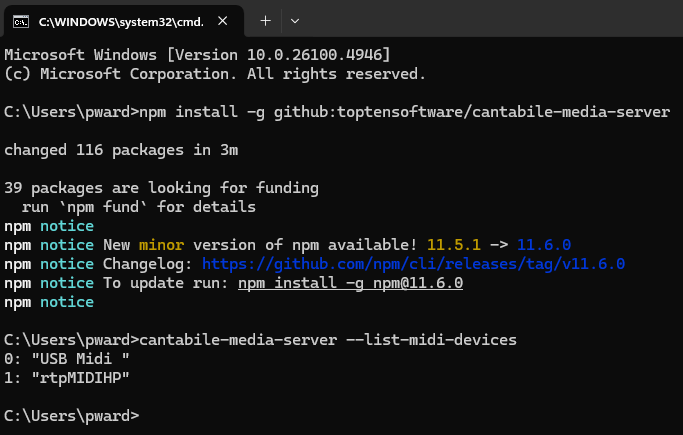Click the "USB Midi" device line
This screenshot has height=435, width=683.
[67, 358]
